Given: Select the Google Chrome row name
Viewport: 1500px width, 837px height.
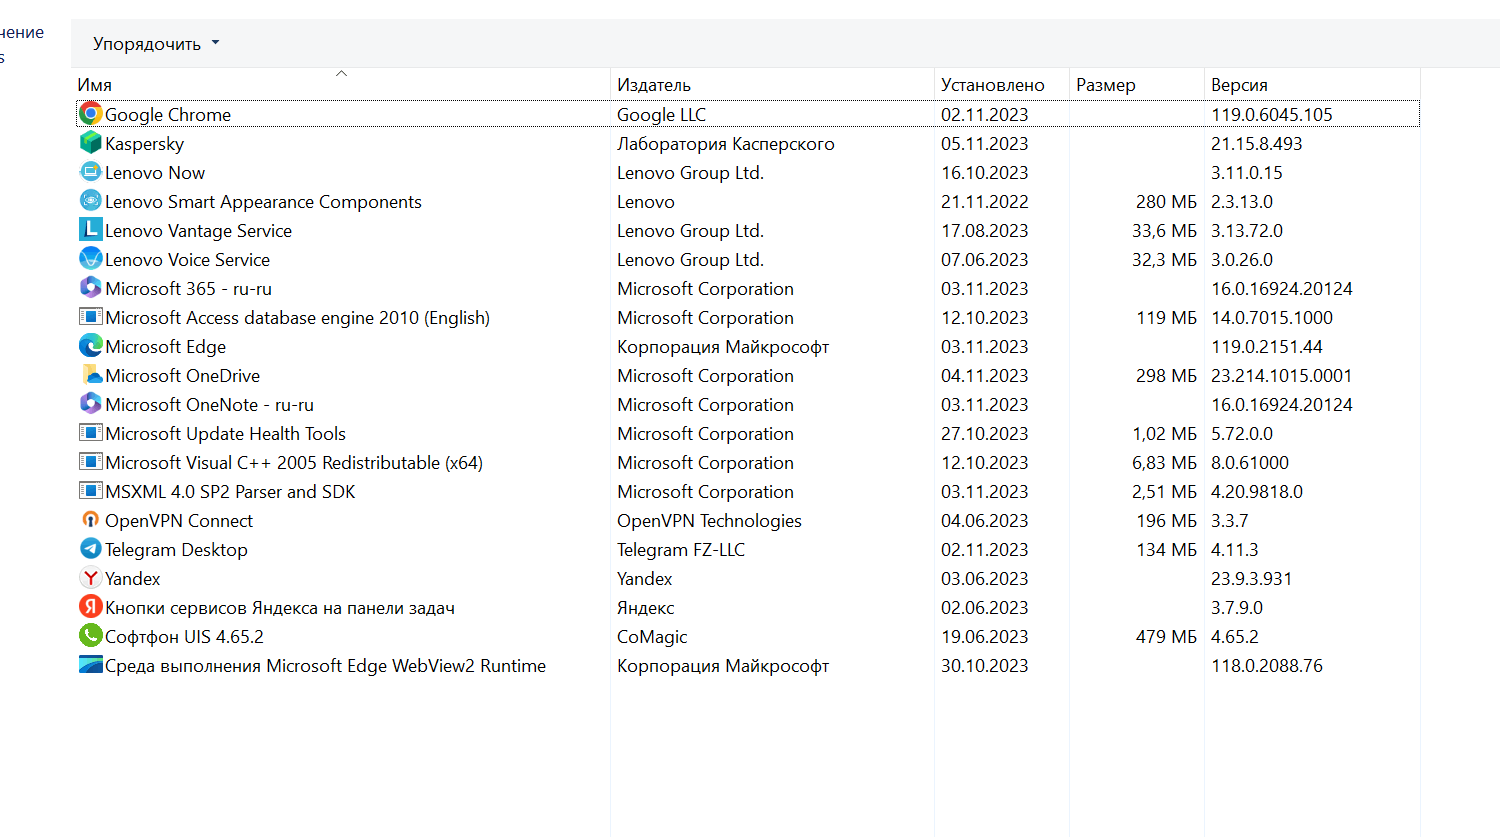Looking at the screenshot, I should click(x=168, y=115).
